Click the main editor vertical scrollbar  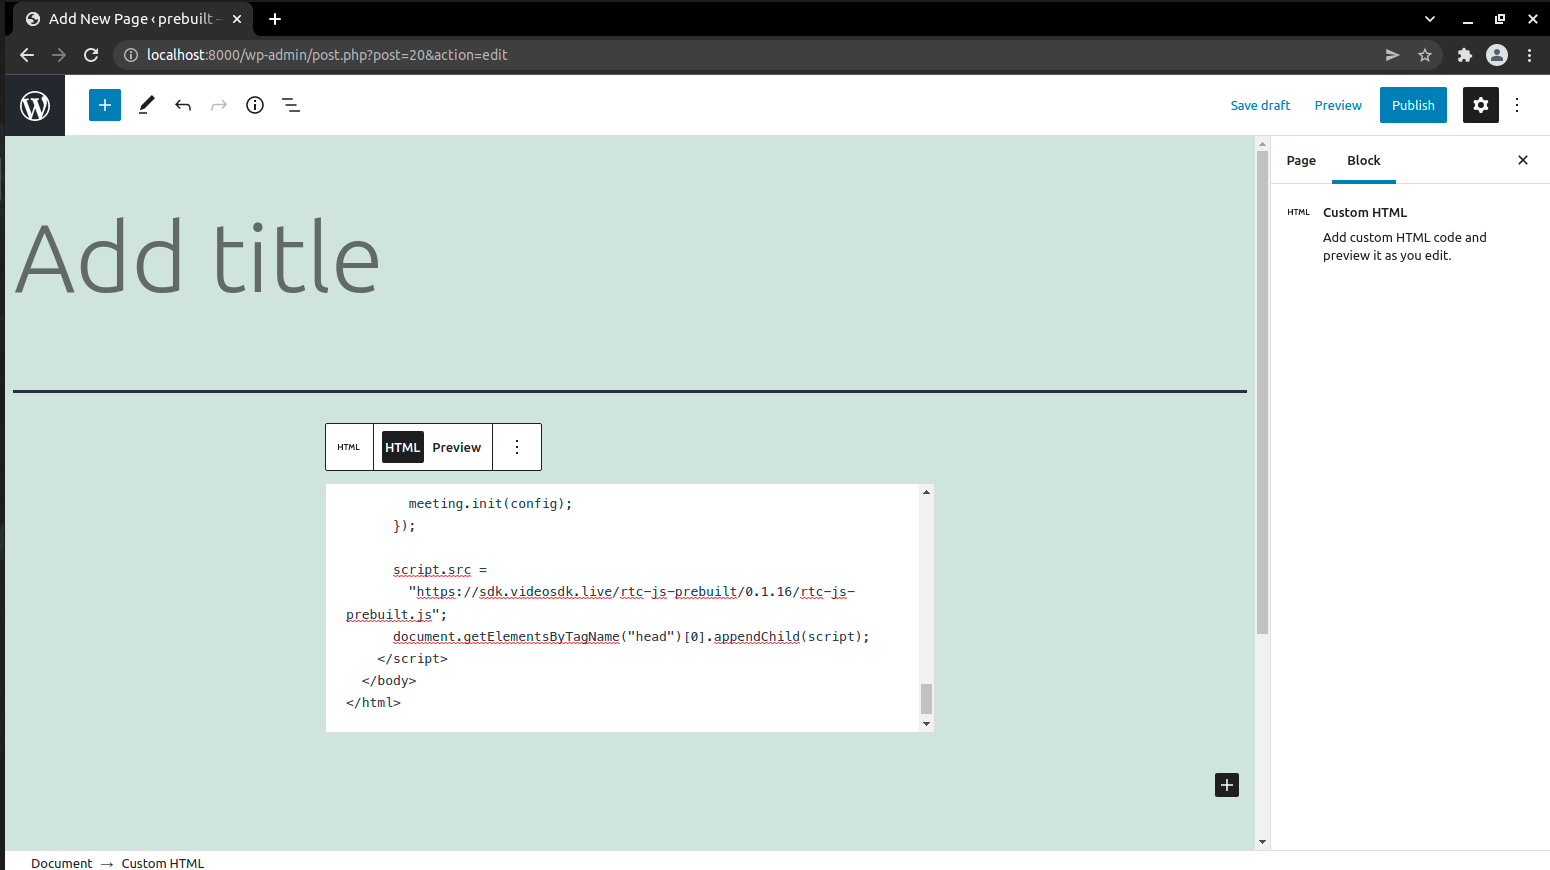[1262, 392]
